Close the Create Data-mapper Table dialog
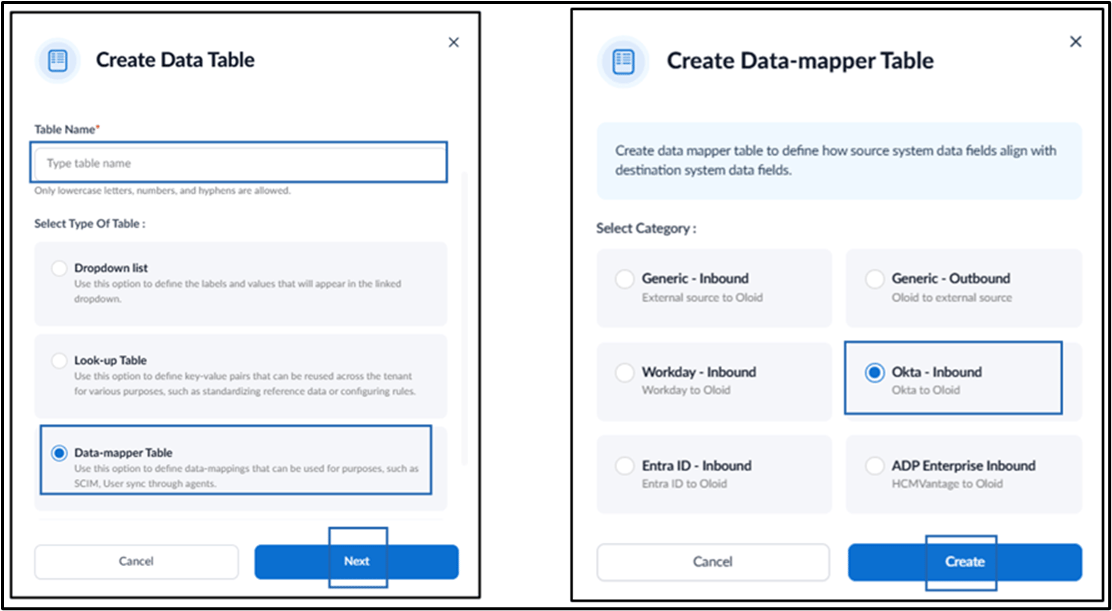Image resolution: width=1112 pixels, height=611 pixels. click(1076, 42)
